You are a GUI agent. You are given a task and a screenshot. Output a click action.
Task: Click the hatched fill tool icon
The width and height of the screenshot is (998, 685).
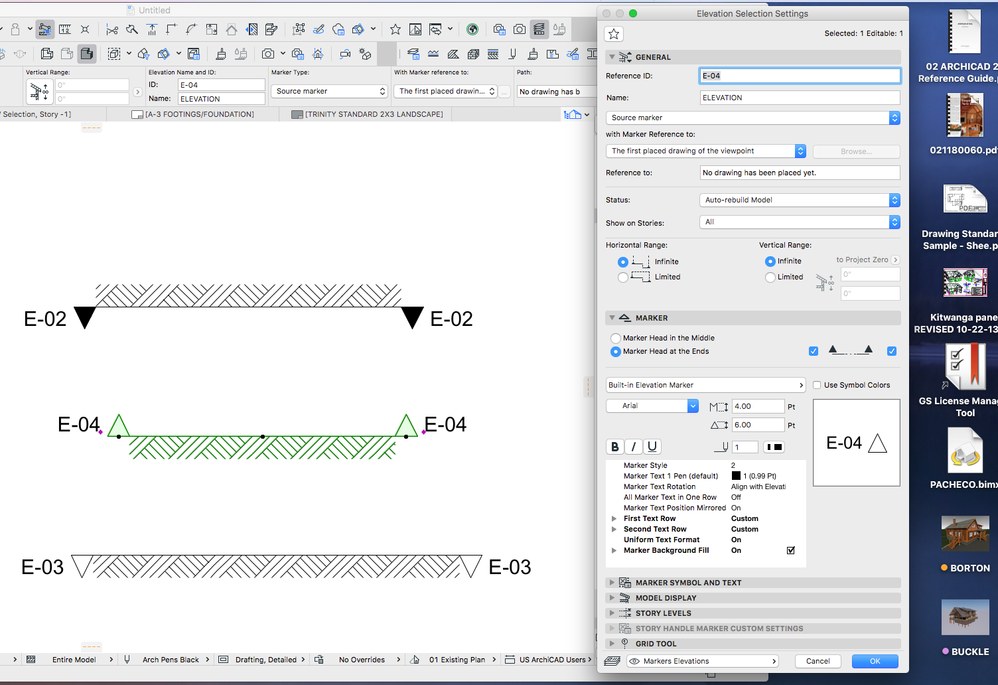click(x=453, y=54)
